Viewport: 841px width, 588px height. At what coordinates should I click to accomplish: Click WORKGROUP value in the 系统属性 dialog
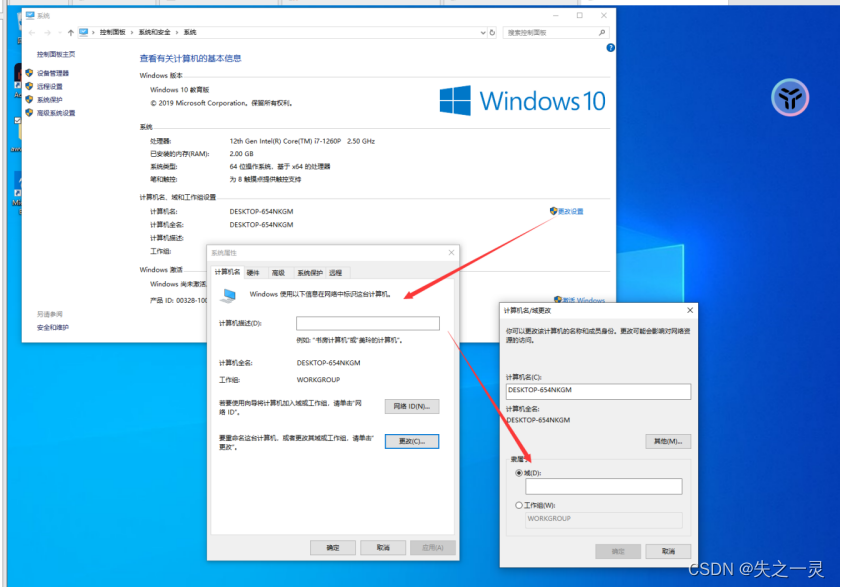(318, 380)
